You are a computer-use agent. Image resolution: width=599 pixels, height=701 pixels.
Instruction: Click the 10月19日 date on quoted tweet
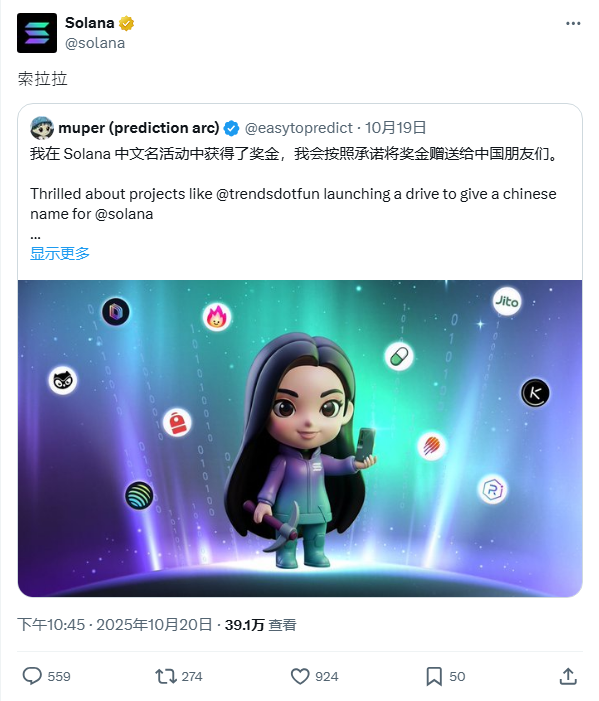[x=396, y=128]
